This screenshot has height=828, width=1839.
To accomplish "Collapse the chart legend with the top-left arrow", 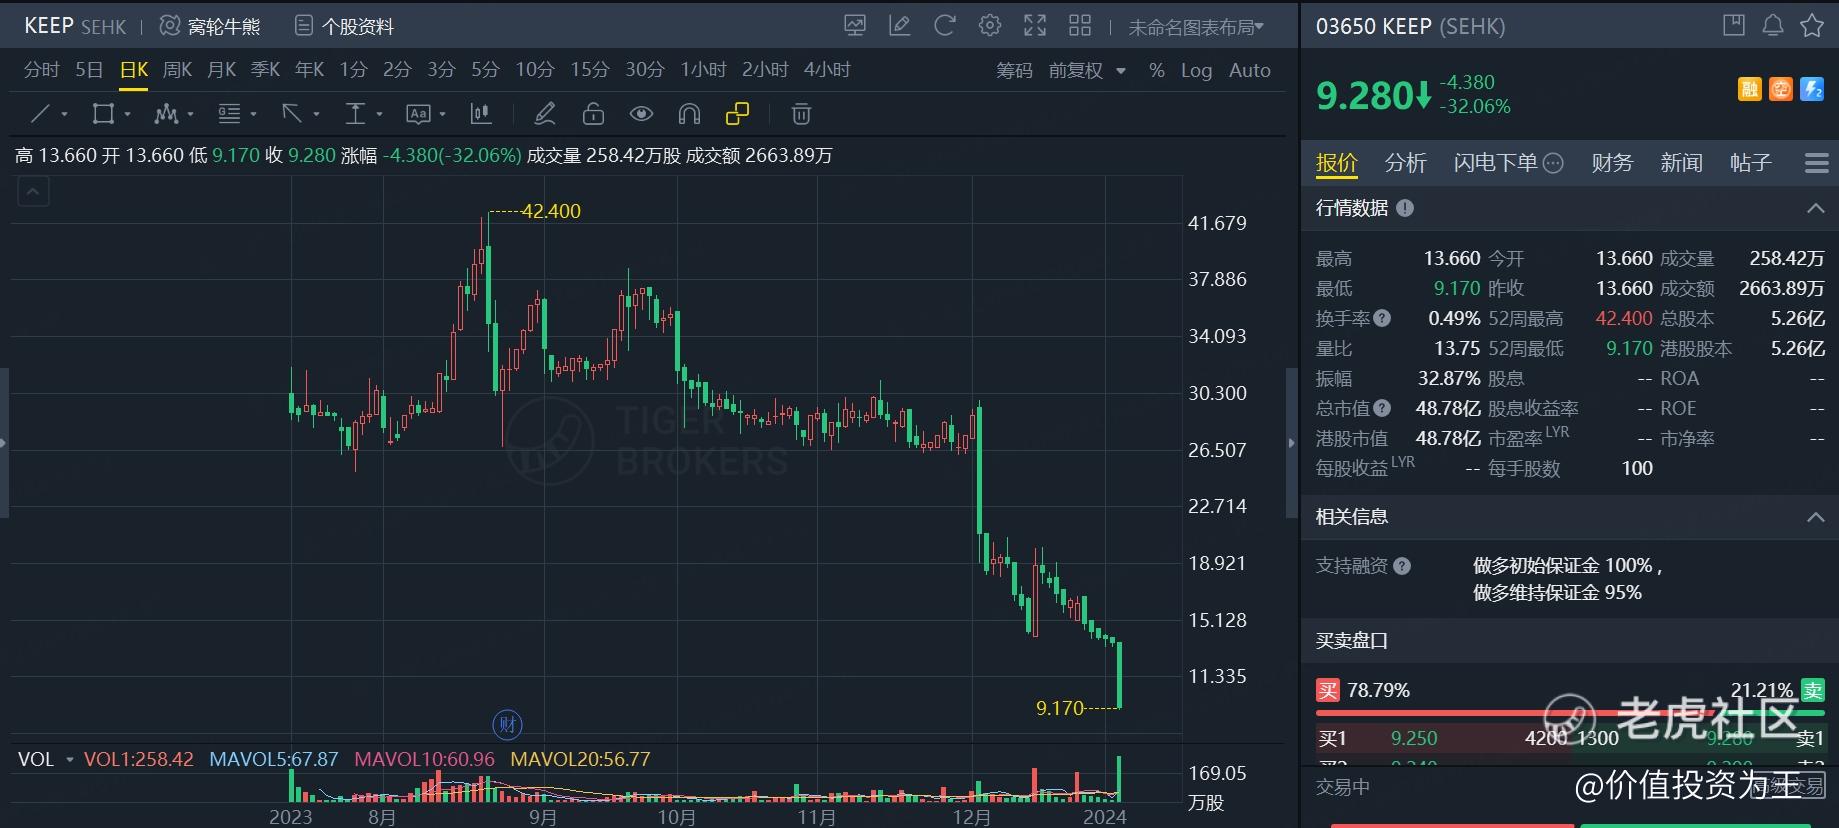I will [33, 191].
